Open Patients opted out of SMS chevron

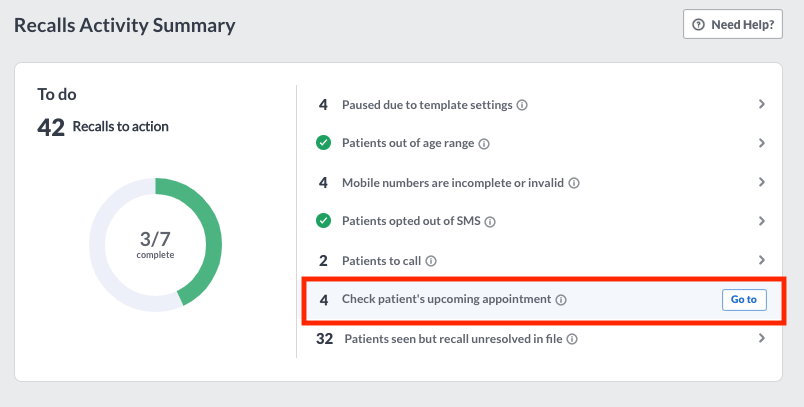(x=761, y=221)
